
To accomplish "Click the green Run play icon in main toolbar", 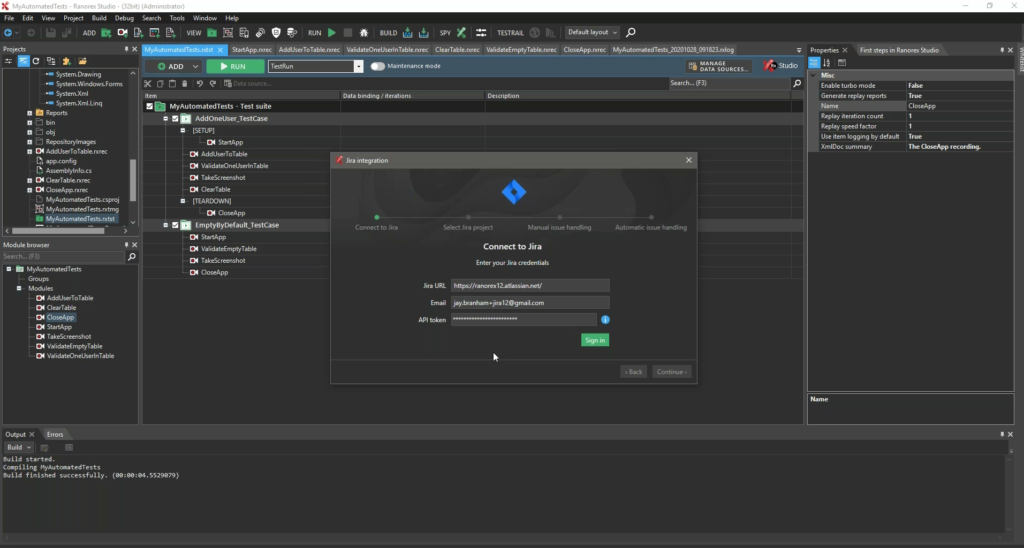I will tap(332, 32).
